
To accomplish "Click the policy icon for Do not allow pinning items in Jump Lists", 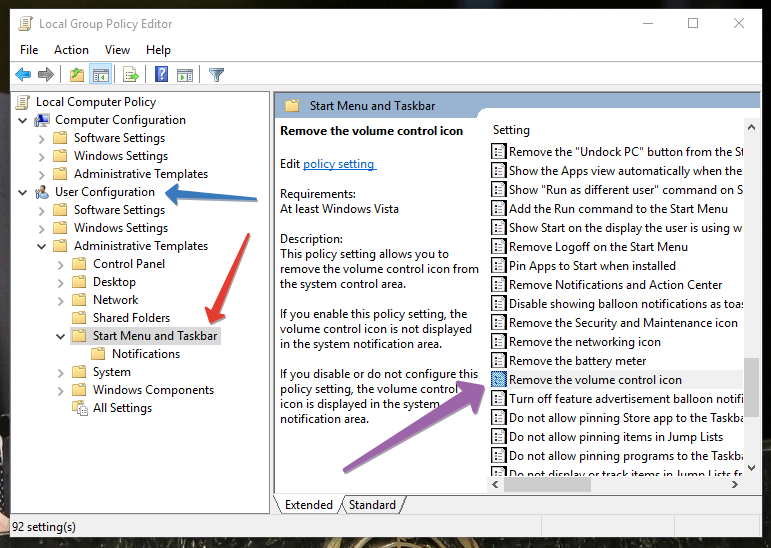I will 499,437.
